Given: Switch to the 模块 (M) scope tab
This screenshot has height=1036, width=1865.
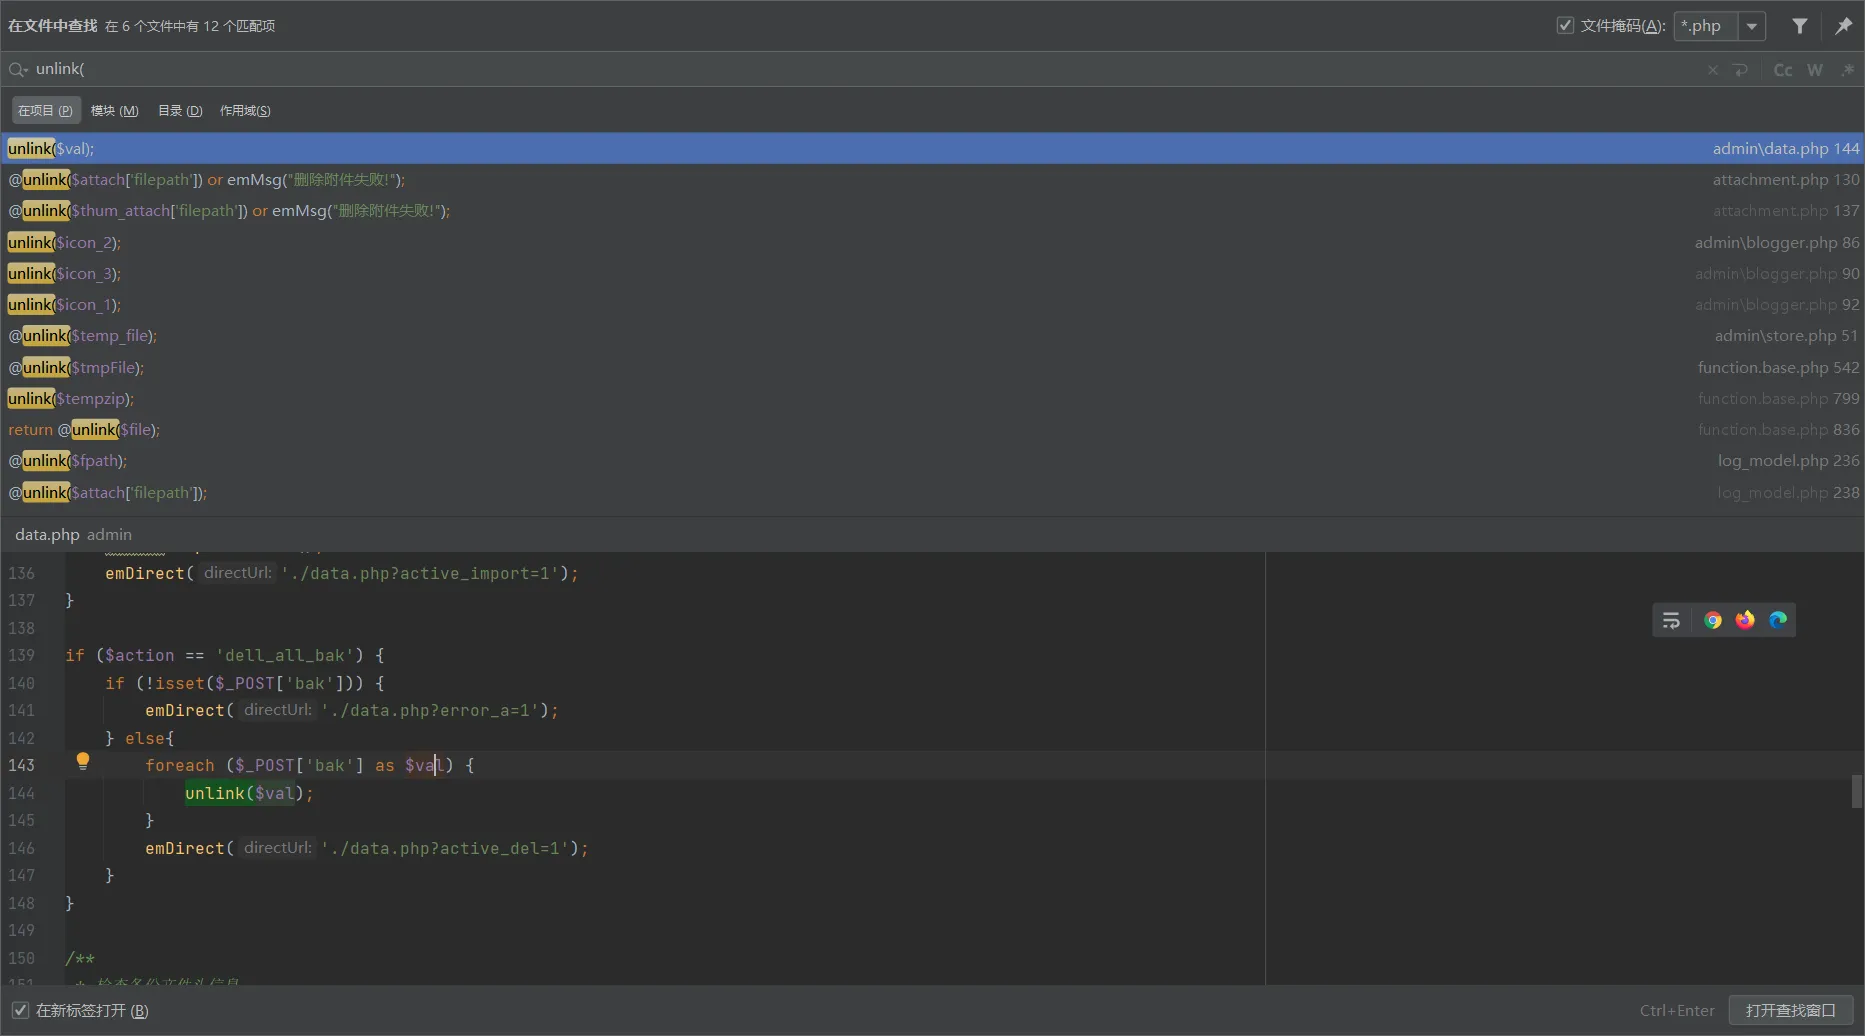Looking at the screenshot, I should click(114, 110).
